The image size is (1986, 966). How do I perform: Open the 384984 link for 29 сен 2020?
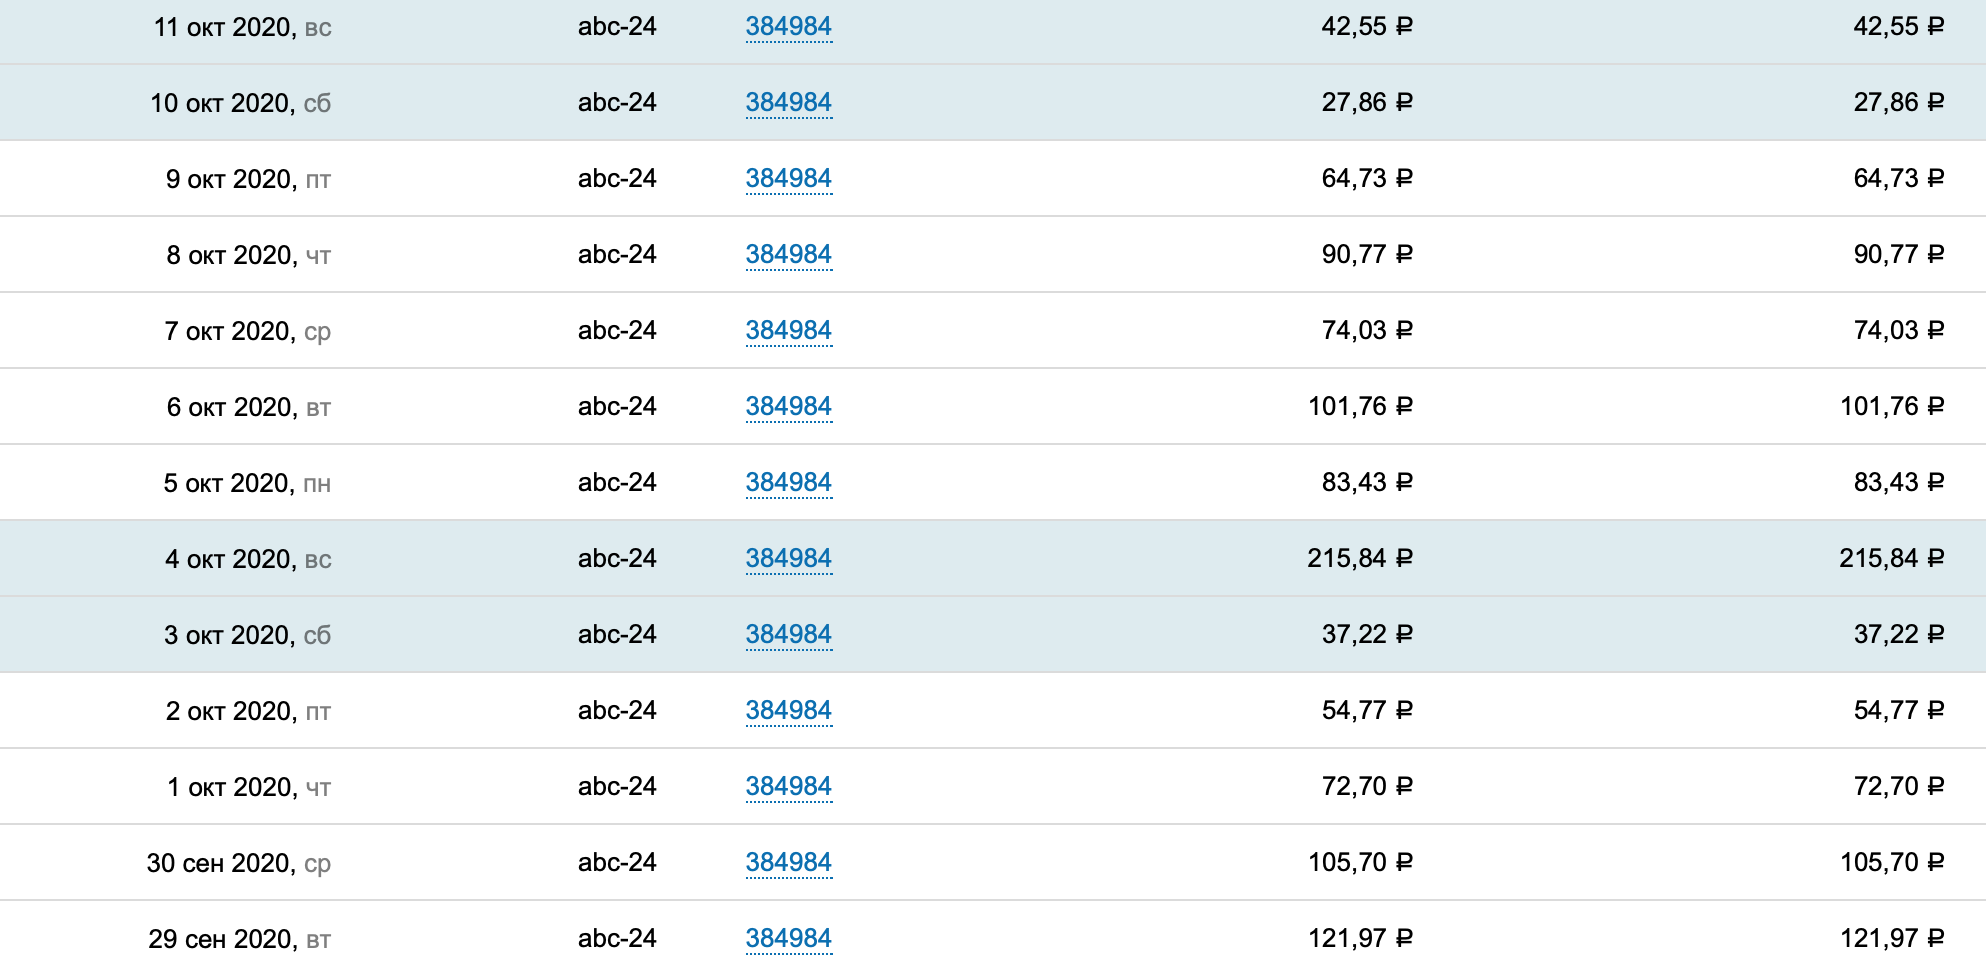(788, 939)
